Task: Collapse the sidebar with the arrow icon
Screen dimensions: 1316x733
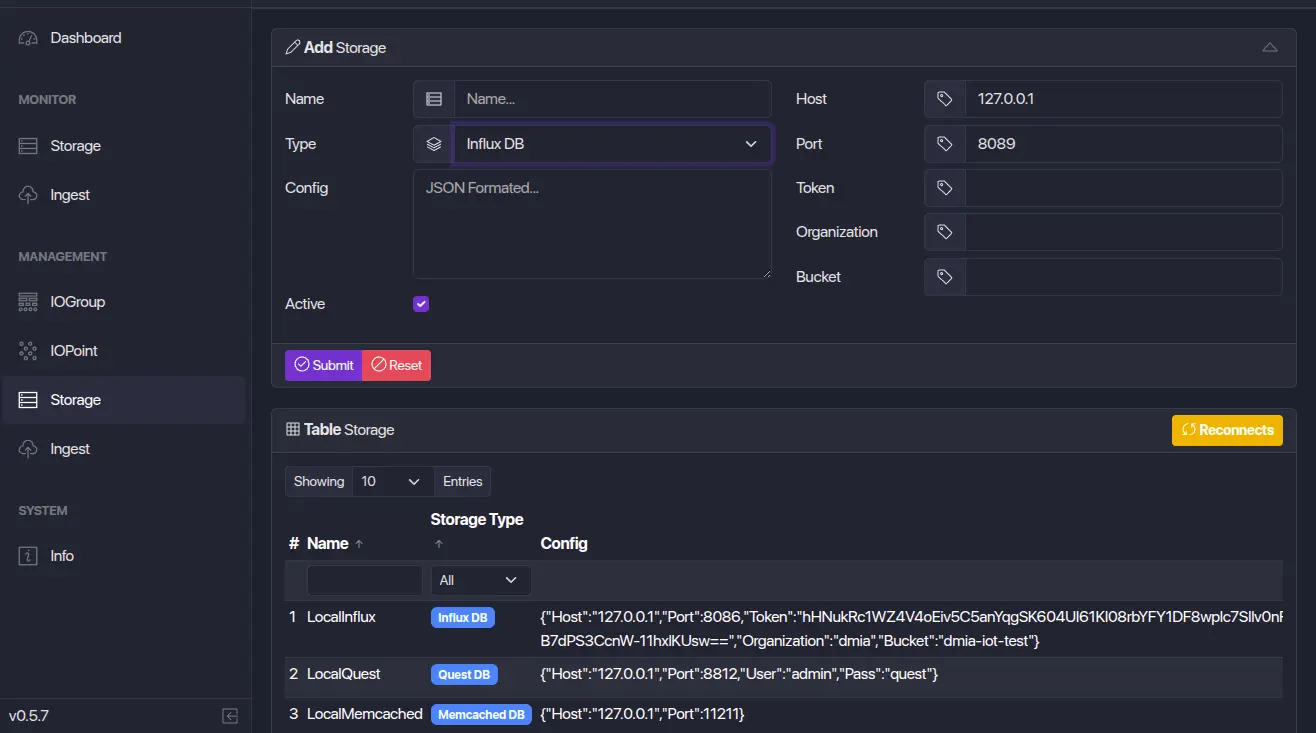Action: coord(230,716)
